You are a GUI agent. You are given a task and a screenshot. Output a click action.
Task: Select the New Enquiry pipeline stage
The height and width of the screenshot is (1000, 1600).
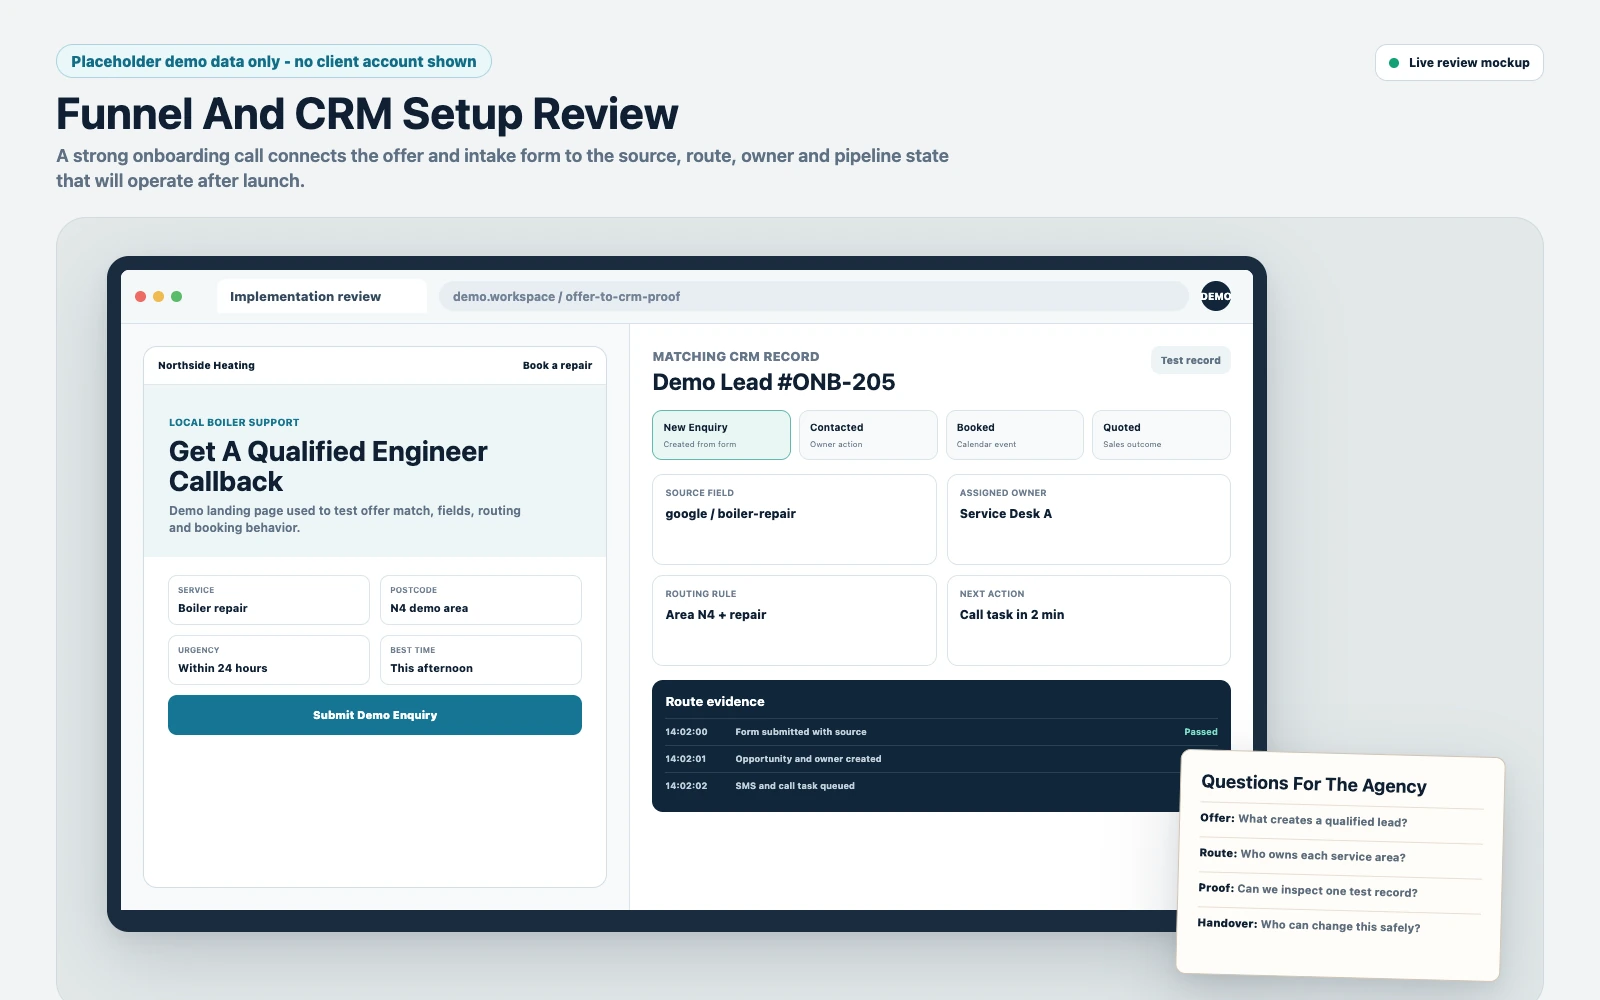[x=721, y=435]
